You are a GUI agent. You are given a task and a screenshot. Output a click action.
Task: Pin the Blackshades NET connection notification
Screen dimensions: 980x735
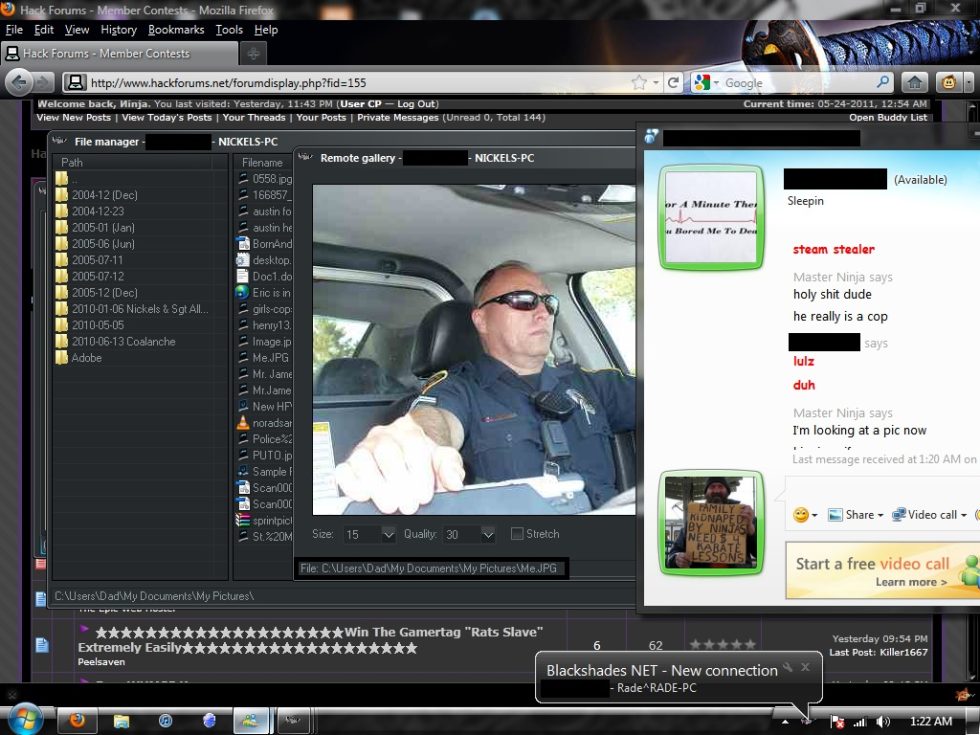pos(788,664)
